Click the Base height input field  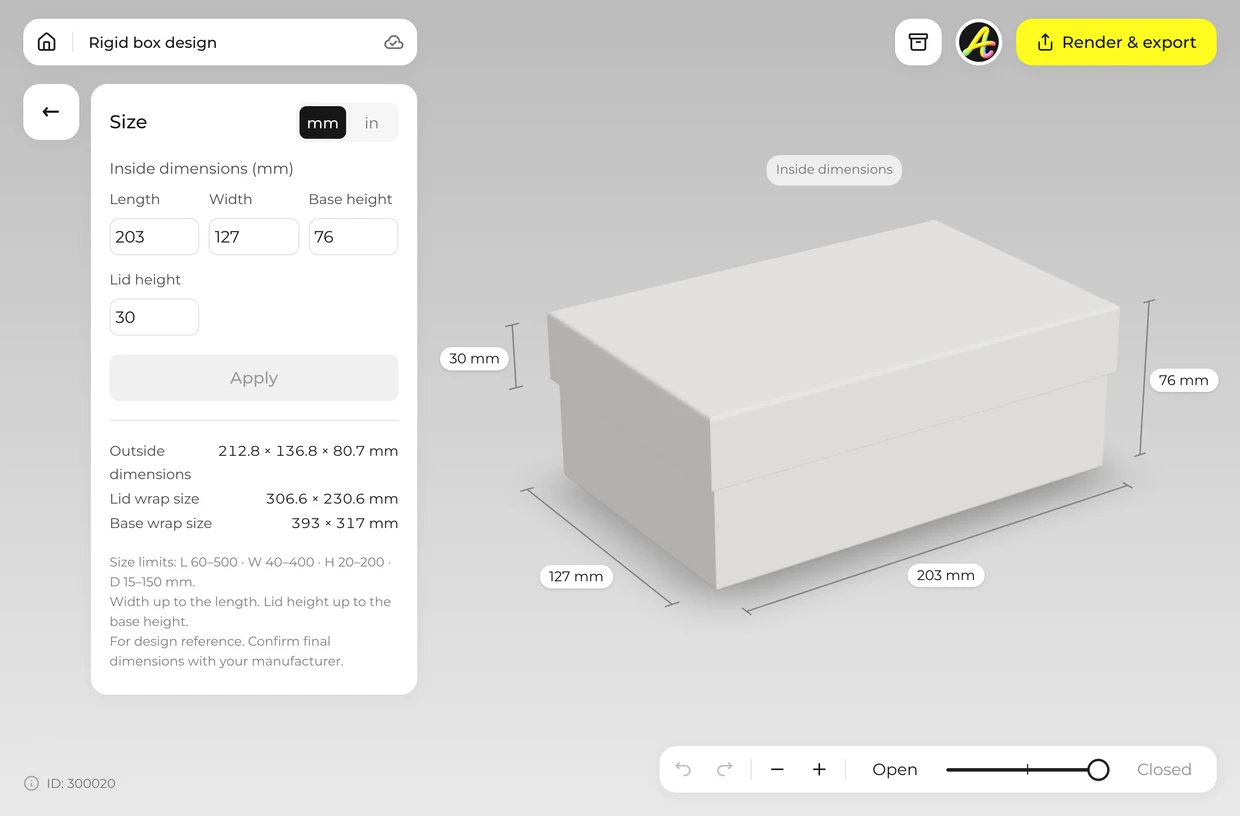(x=353, y=237)
